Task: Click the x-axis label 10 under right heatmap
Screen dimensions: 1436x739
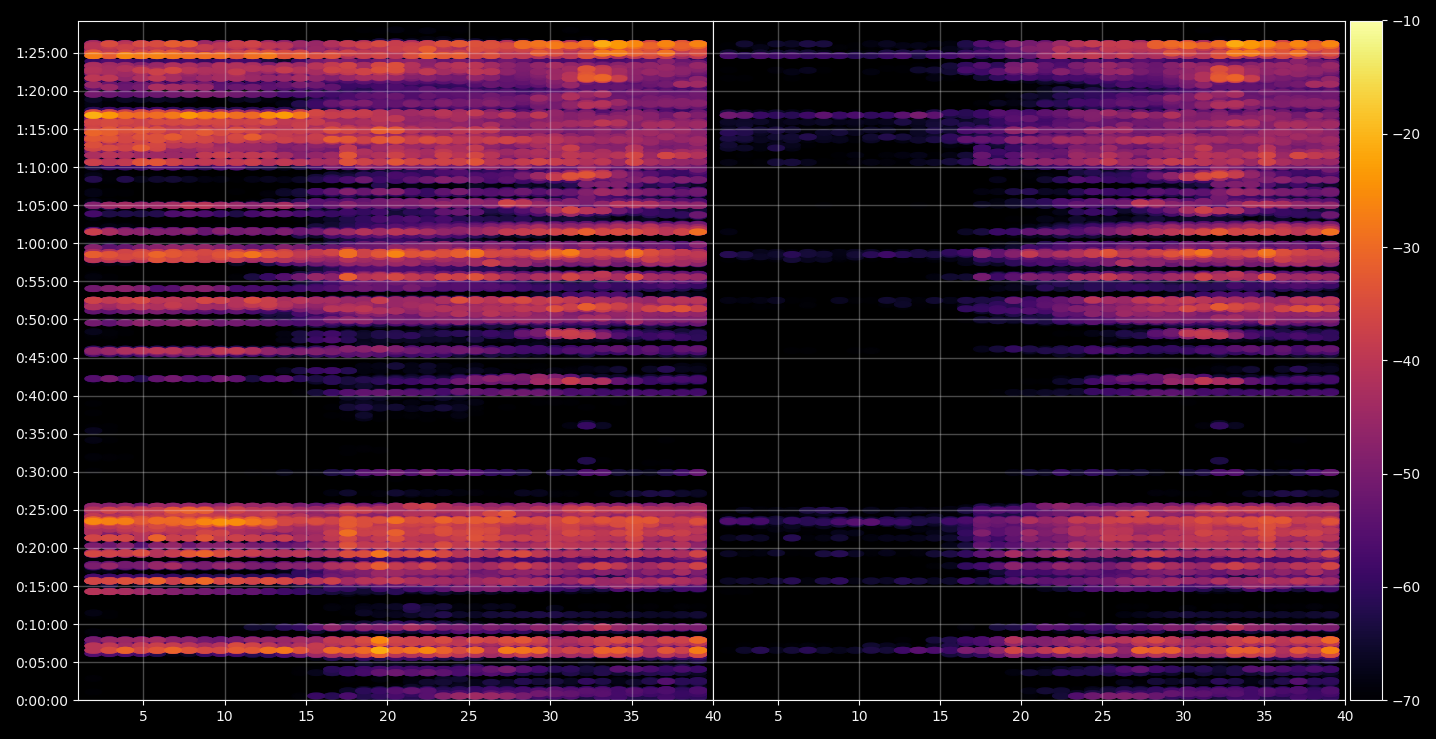Action: (858, 716)
